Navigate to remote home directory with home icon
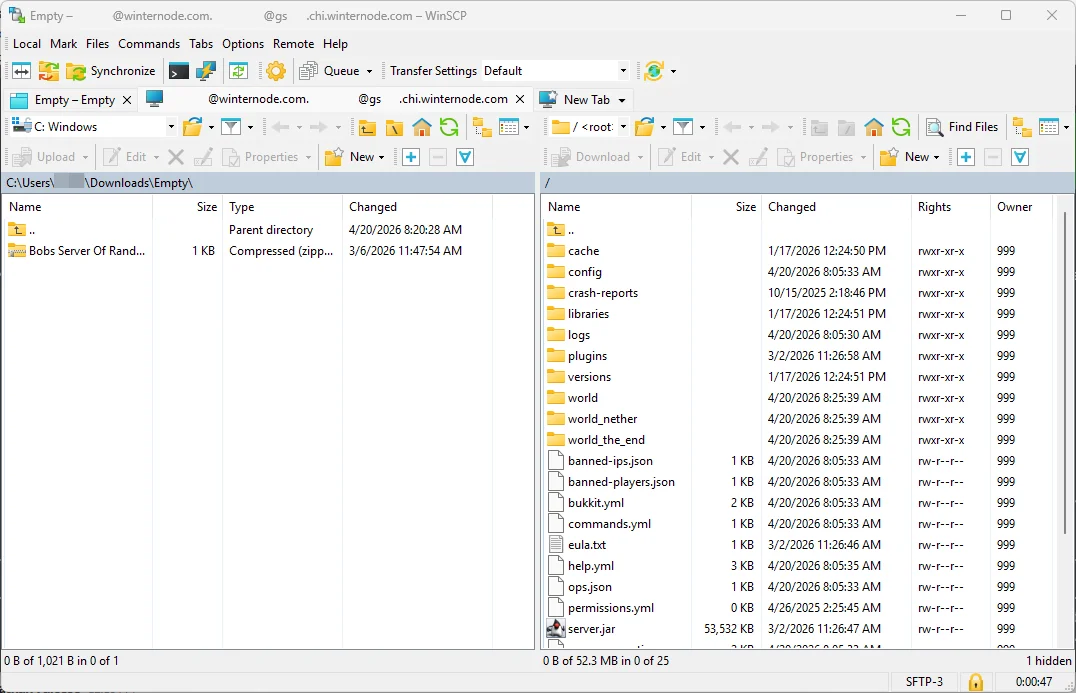 click(x=872, y=127)
